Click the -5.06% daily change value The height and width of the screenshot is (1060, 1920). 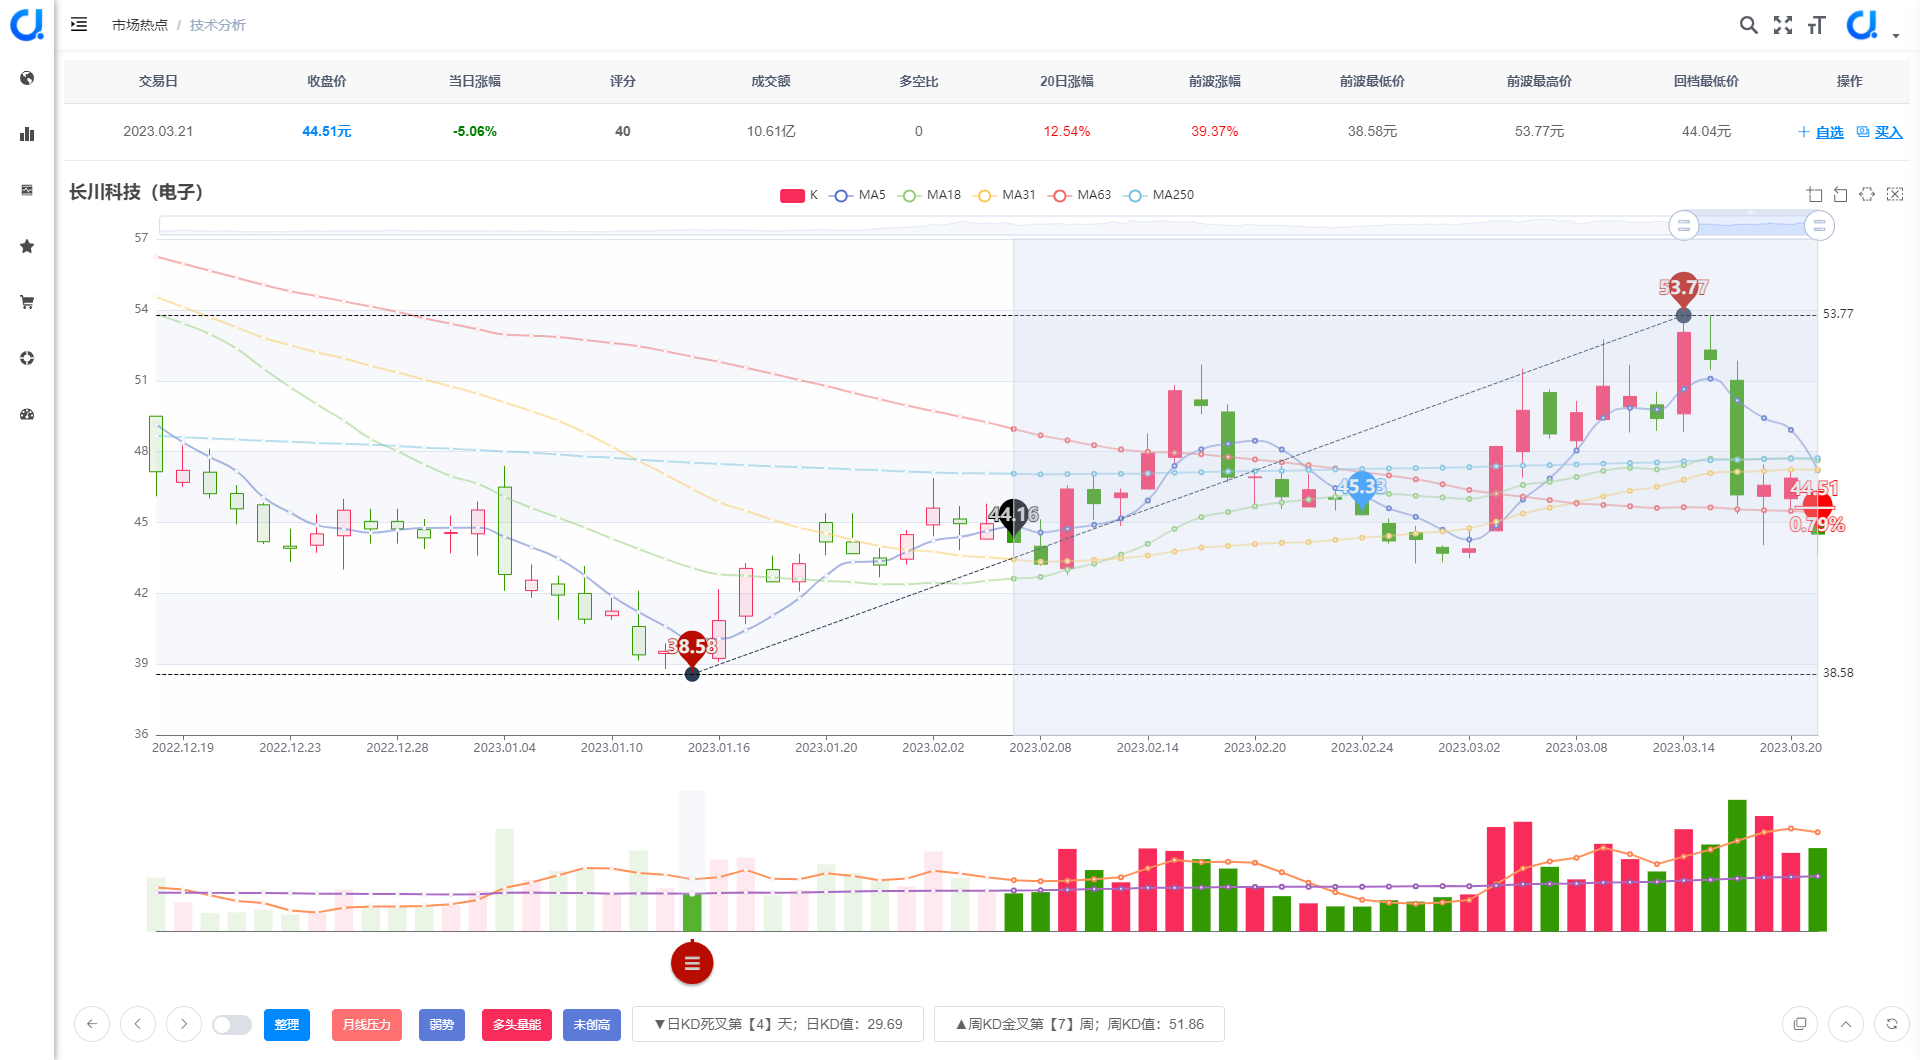(x=475, y=131)
